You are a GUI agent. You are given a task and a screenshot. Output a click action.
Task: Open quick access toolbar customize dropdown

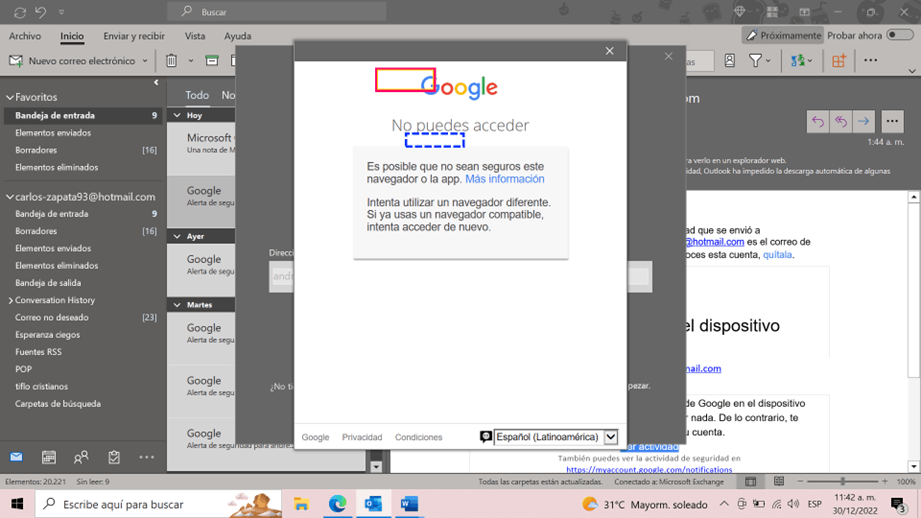[x=62, y=12]
